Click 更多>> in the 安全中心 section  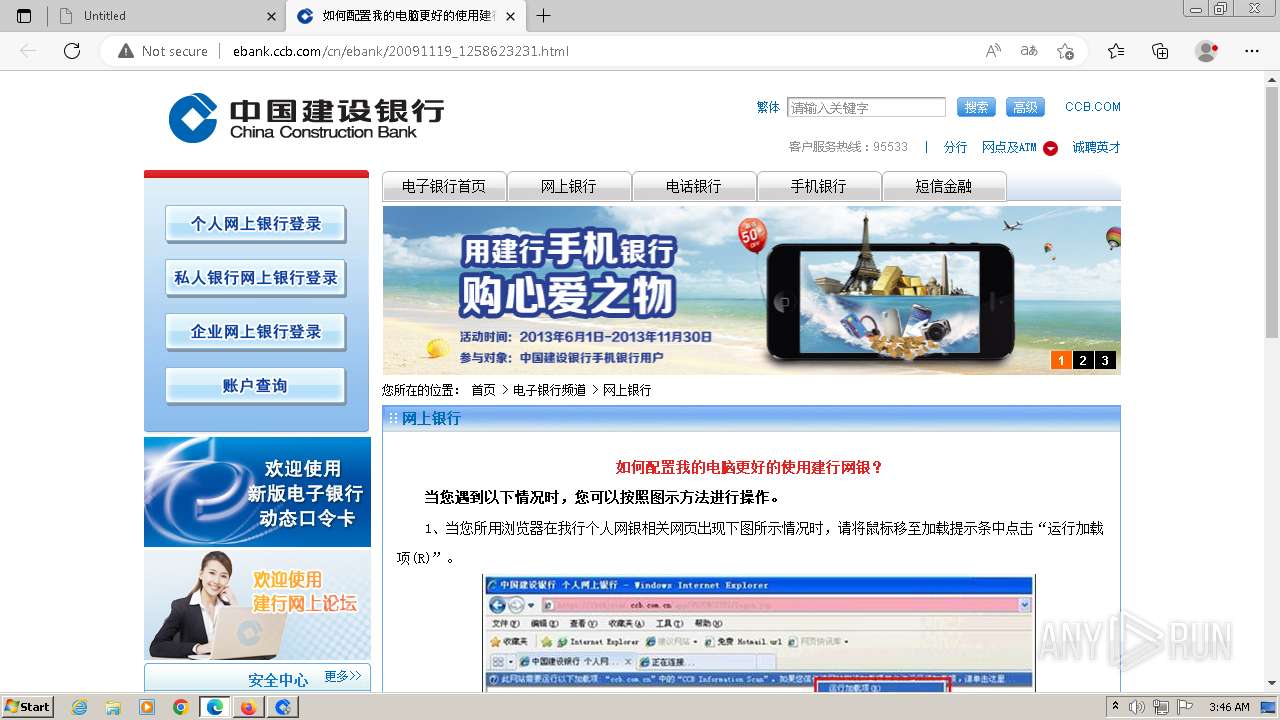pyautogui.click(x=343, y=677)
